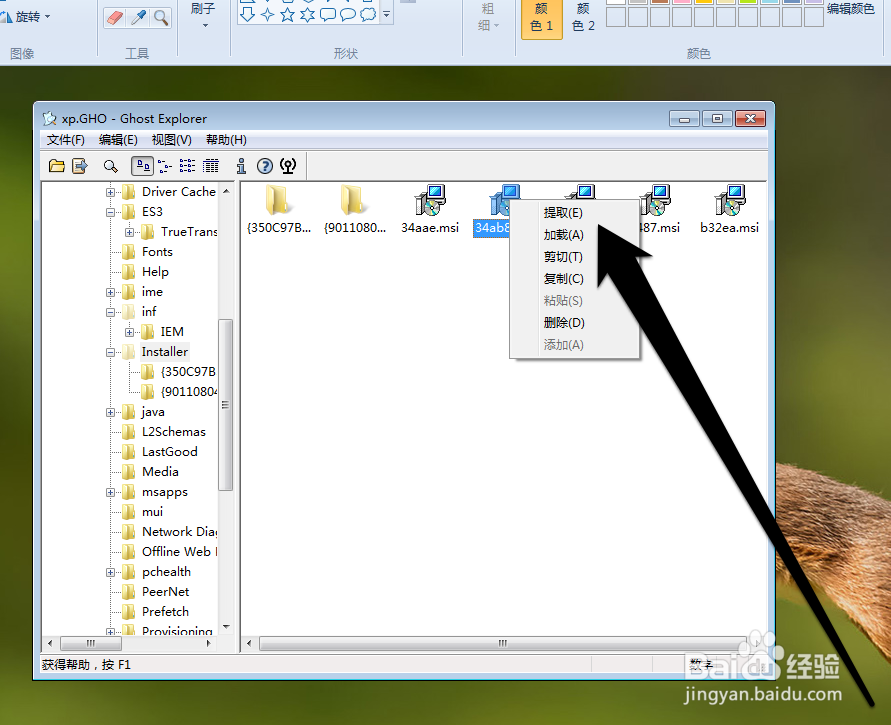Switch to large icons view in Ghost Explorer
Viewport: 891px width, 725px height.
click(142, 166)
